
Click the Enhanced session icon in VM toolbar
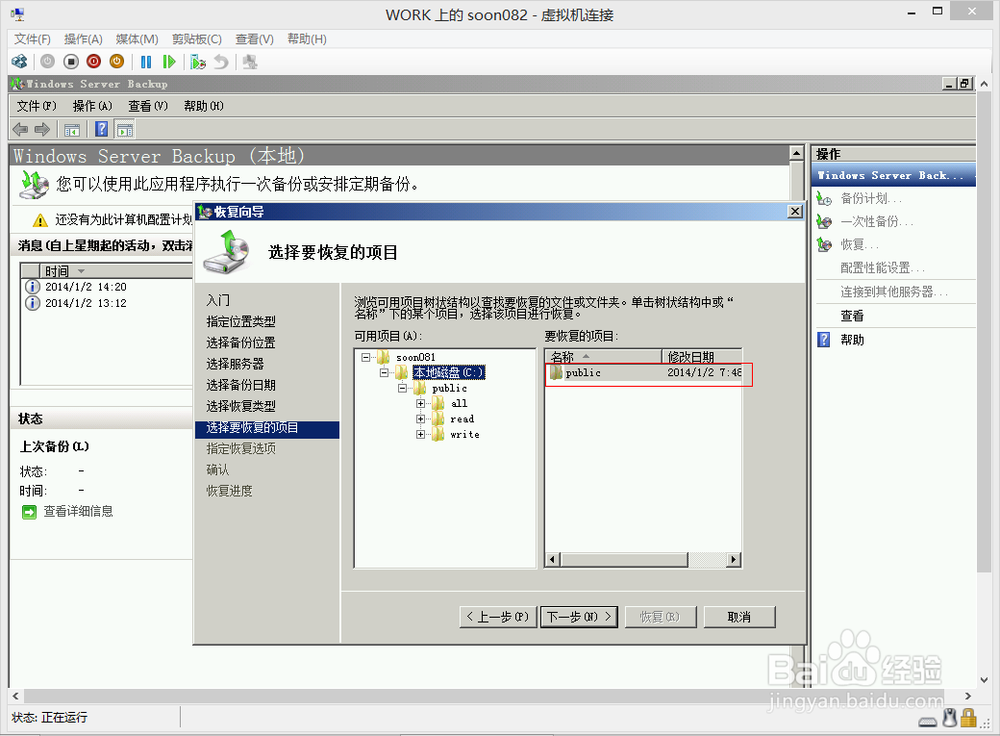coord(250,62)
